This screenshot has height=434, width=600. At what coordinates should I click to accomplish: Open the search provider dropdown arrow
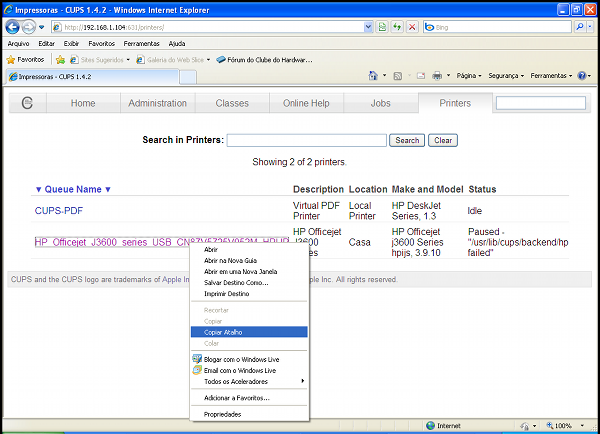tap(590, 27)
